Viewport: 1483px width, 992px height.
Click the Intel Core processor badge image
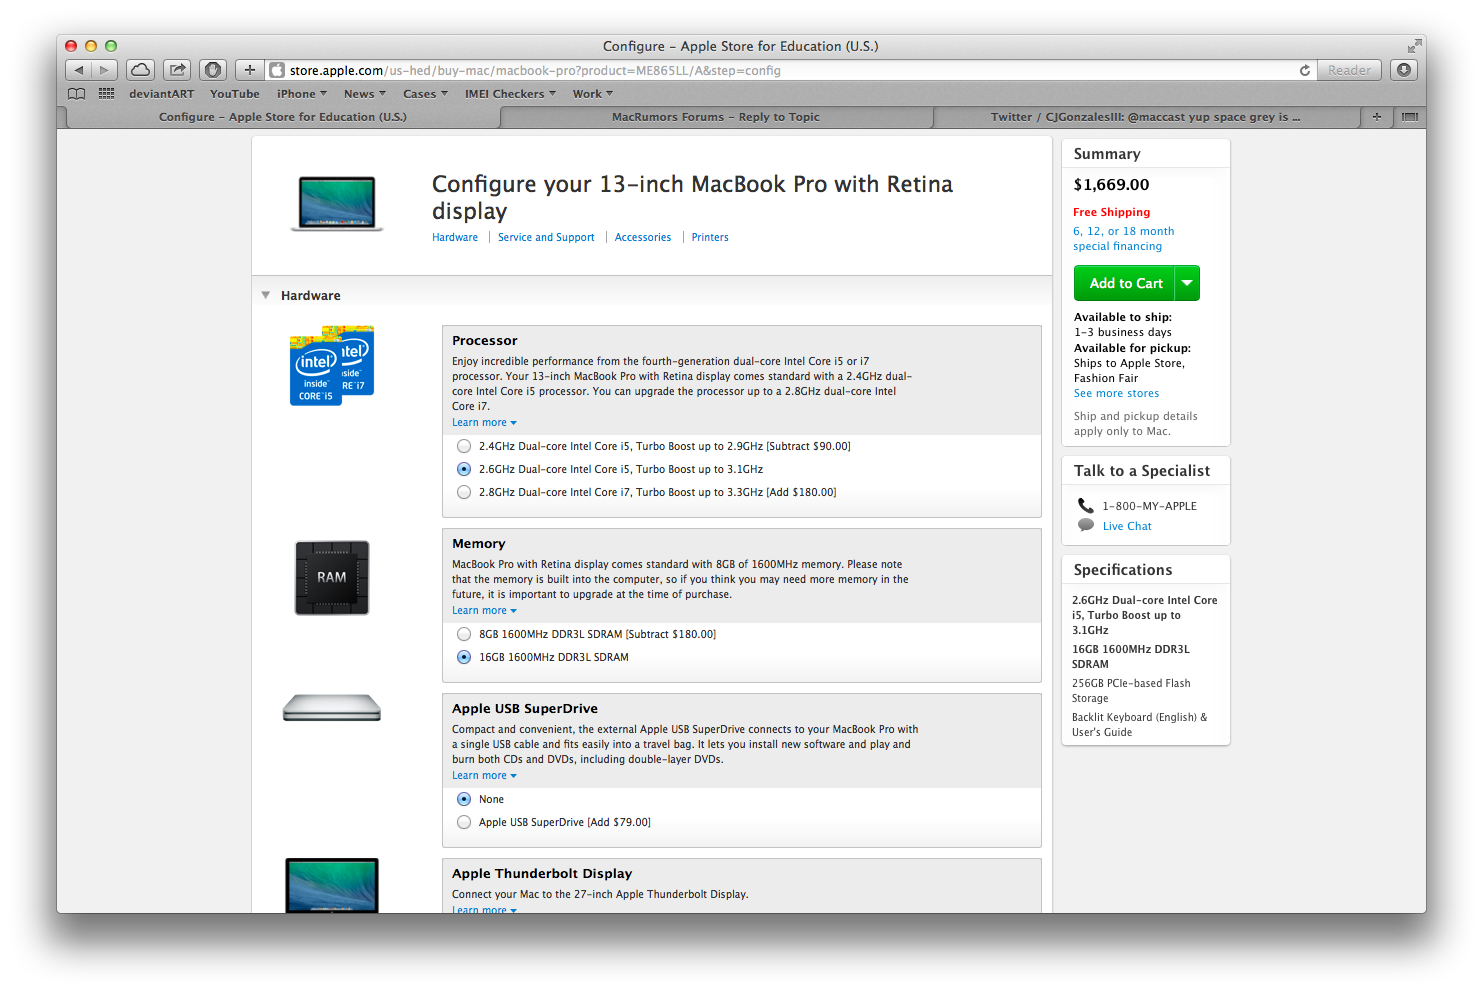pyautogui.click(x=332, y=365)
